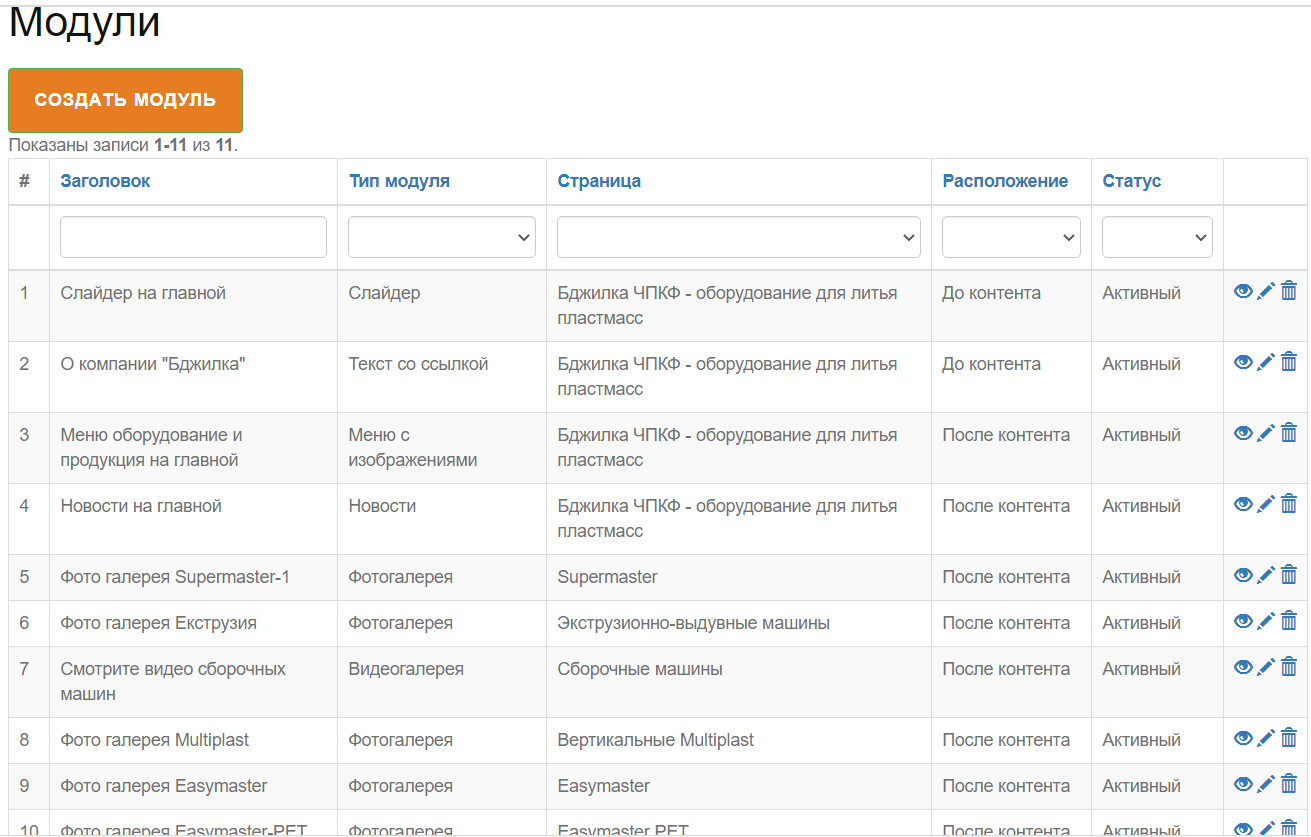Delete "Фото галерея Supermaster-1" using trash icon
1311x837 pixels.
[x=1289, y=575]
